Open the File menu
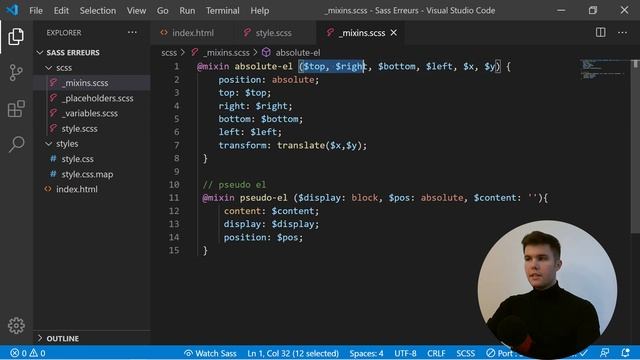The image size is (640, 360). (36, 11)
